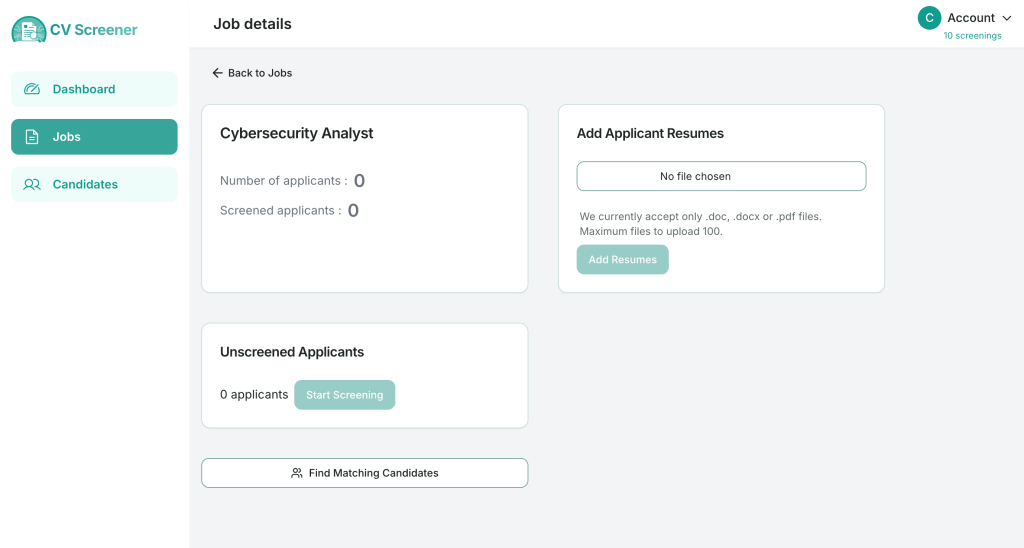
Task: Click the Jobs document icon in sidebar
Action: [x=32, y=137]
